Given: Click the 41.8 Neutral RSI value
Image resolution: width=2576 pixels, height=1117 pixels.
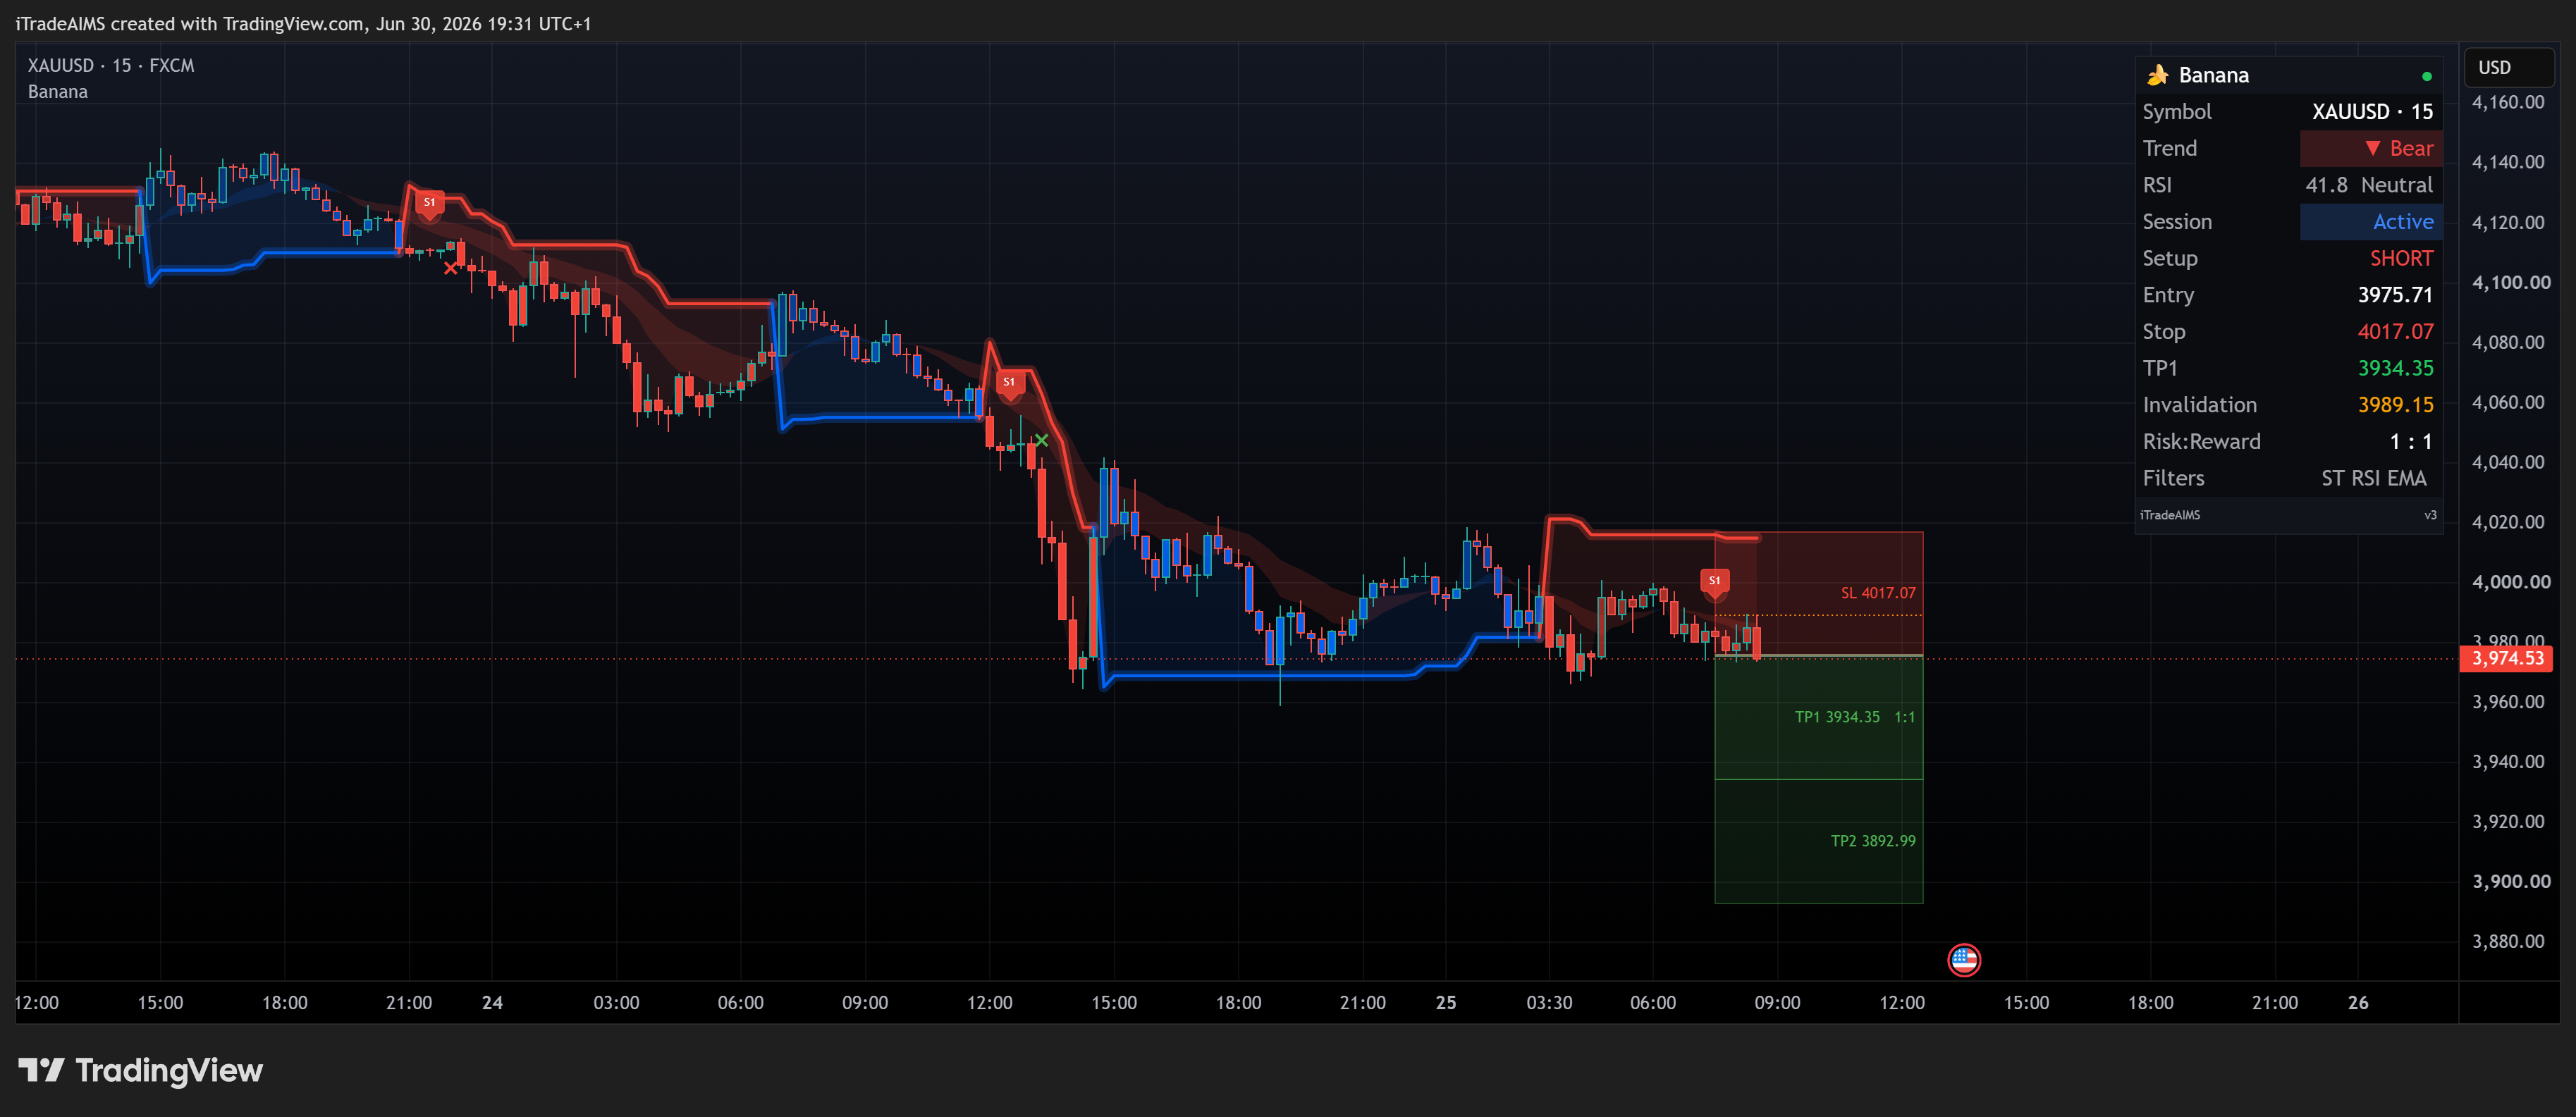Looking at the screenshot, I should pos(2369,185).
